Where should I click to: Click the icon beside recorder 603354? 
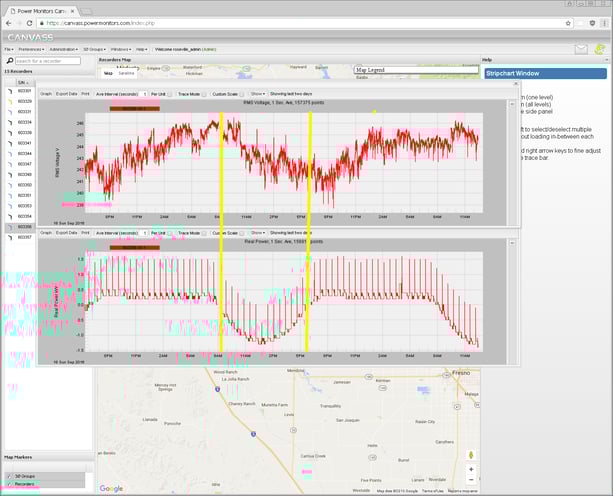(x=11, y=216)
